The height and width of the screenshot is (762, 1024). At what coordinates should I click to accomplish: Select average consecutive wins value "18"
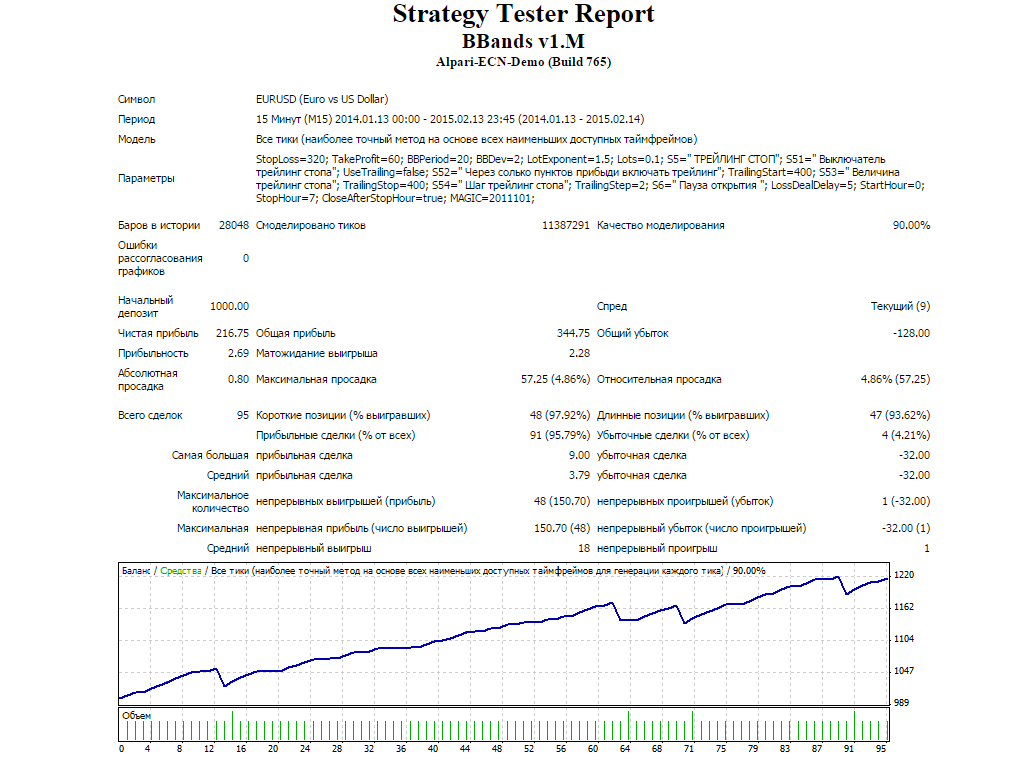(x=584, y=548)
